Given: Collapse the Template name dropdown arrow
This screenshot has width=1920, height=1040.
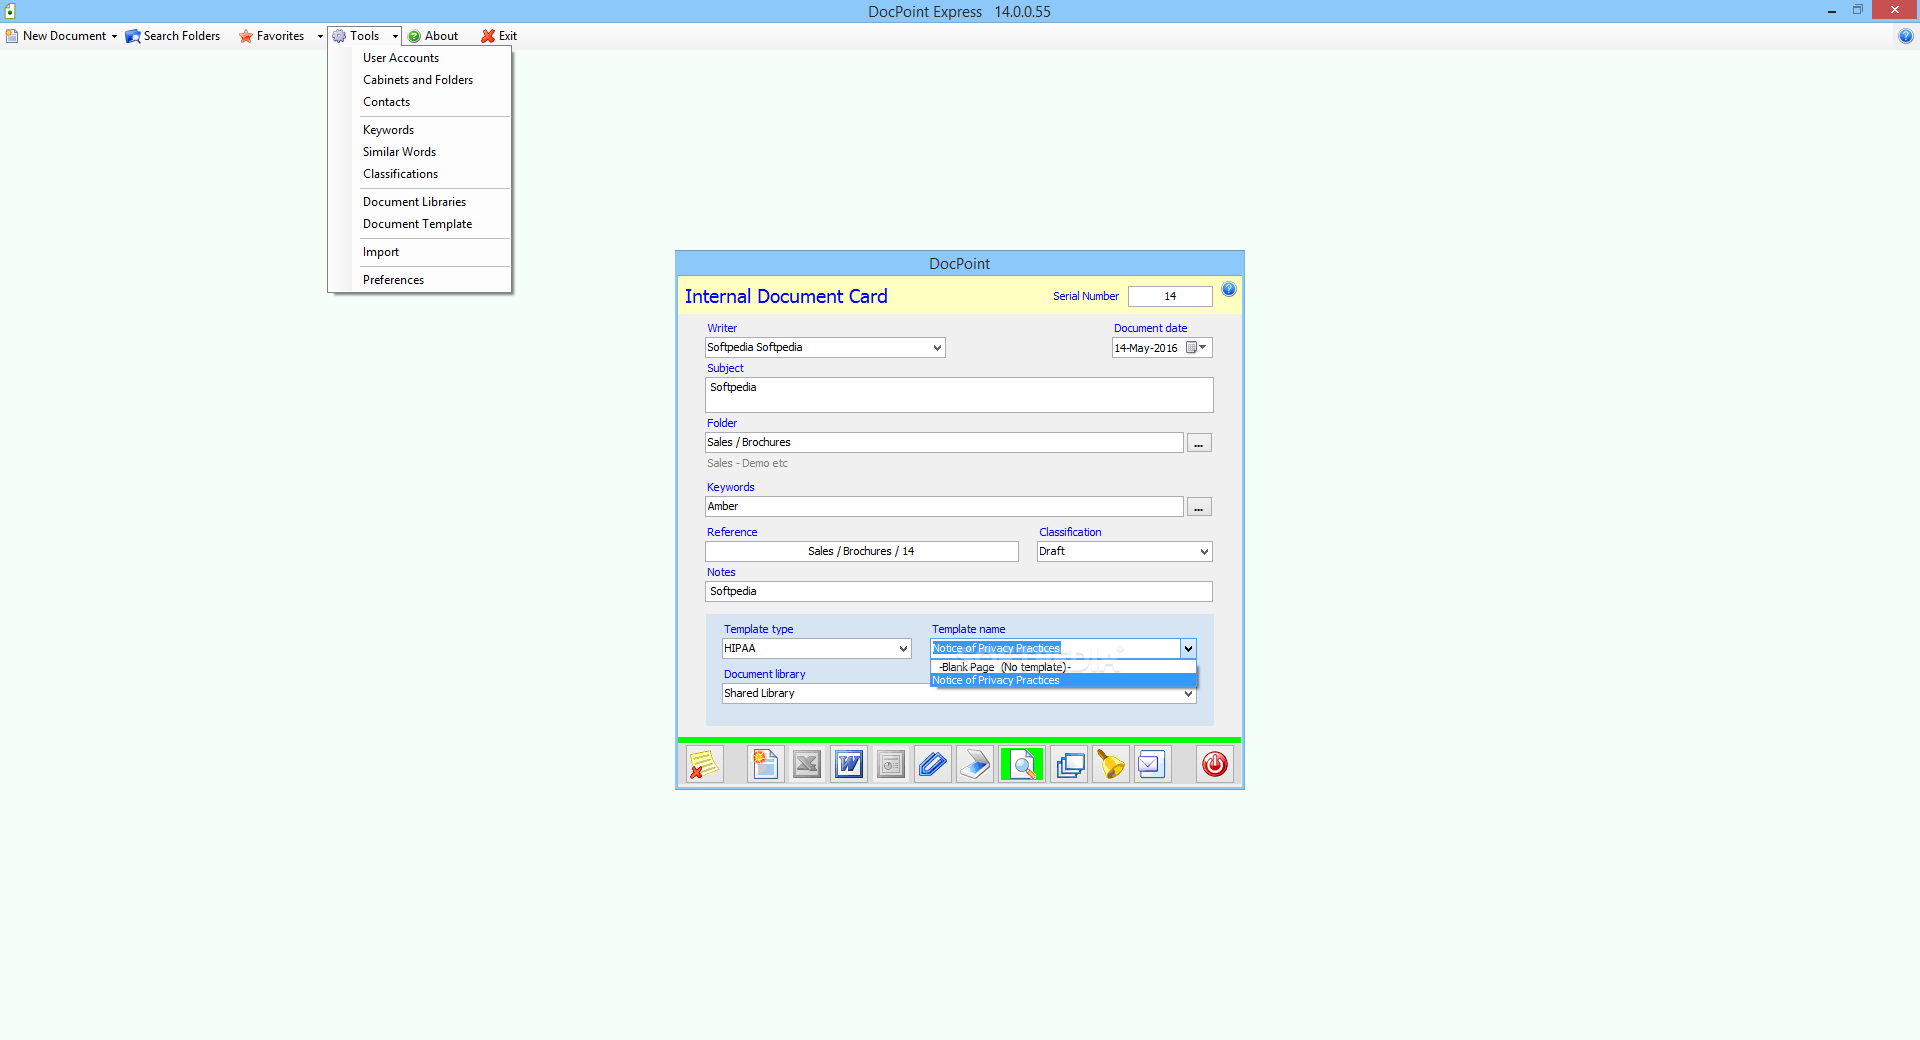Looking at the screenshot, I should pos(1188,649).
